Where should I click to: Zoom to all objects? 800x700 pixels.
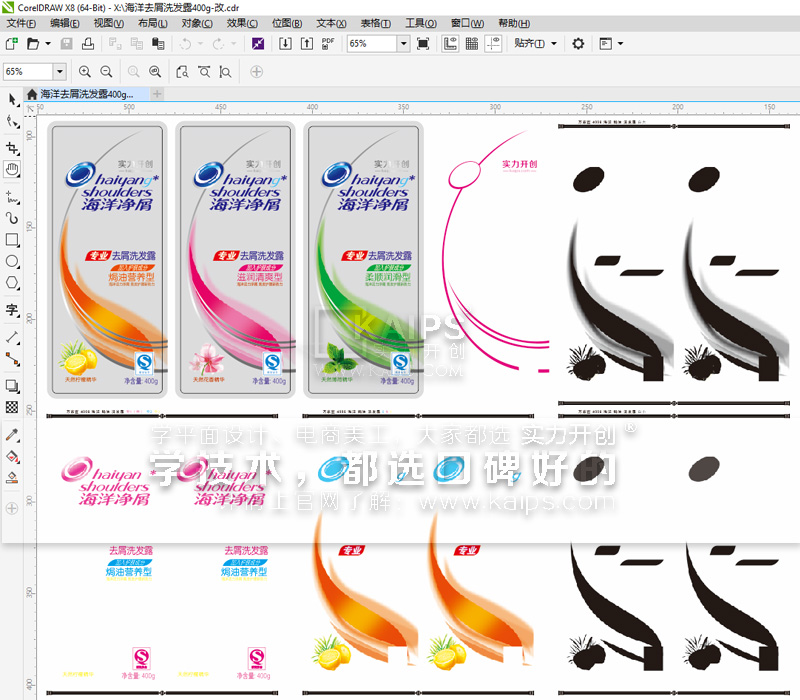[155, 72]
